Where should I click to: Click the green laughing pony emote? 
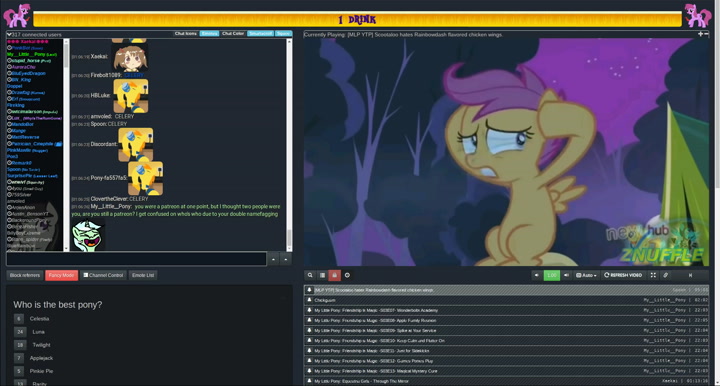click(x=88, y=235)
